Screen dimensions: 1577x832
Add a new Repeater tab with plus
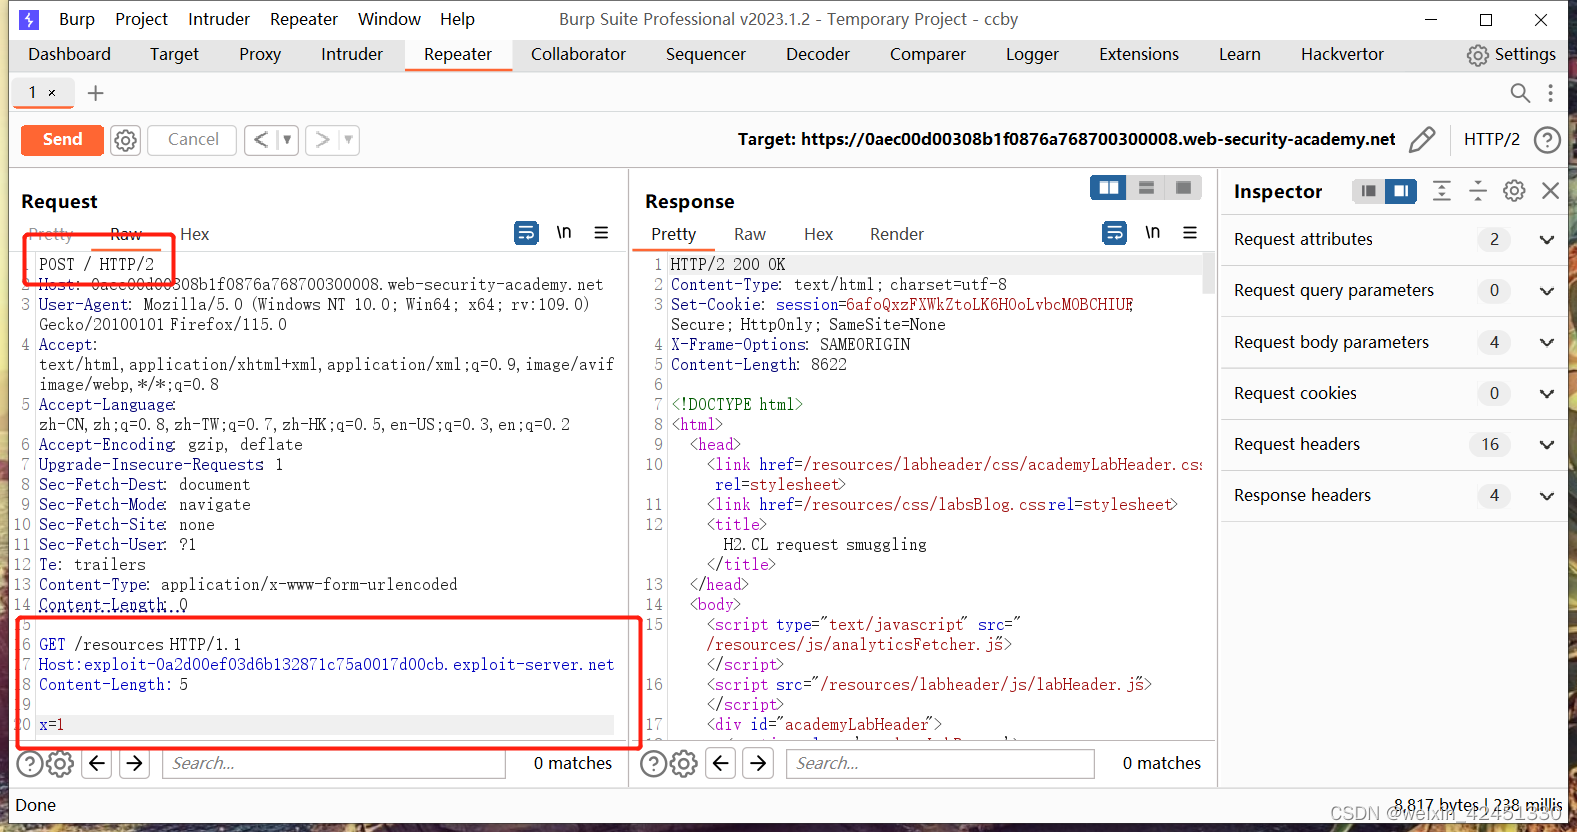(x=96, y=93)
